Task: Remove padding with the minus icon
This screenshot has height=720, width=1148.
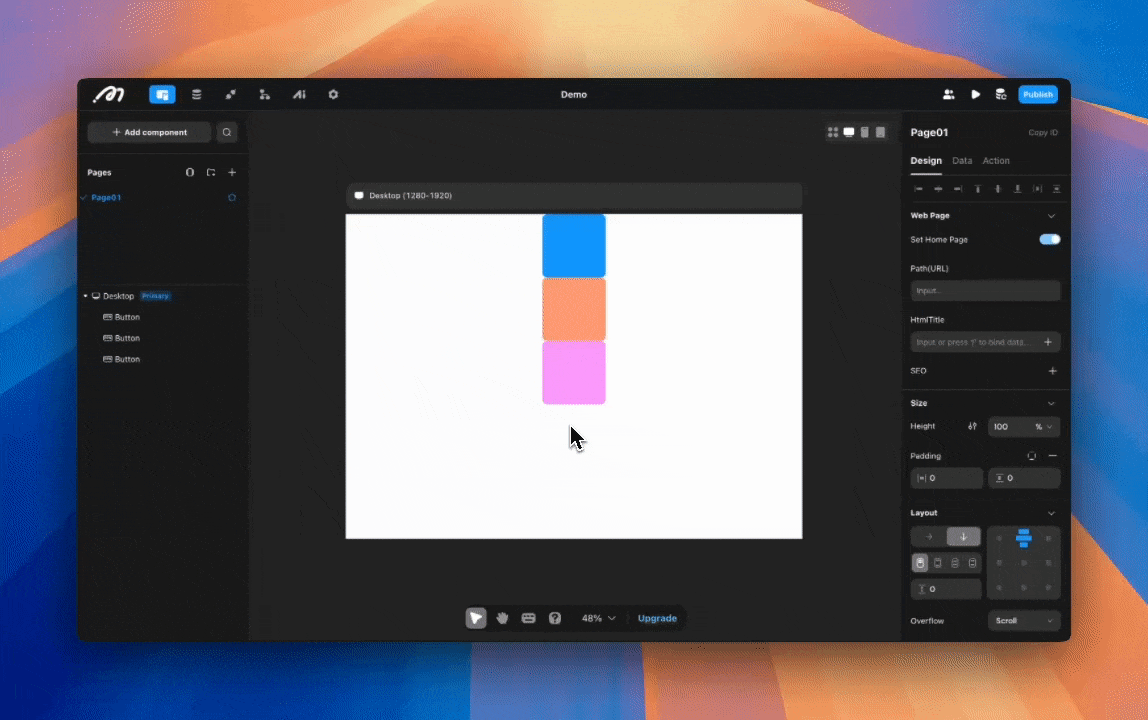Action: click(x=1053, y=456)
